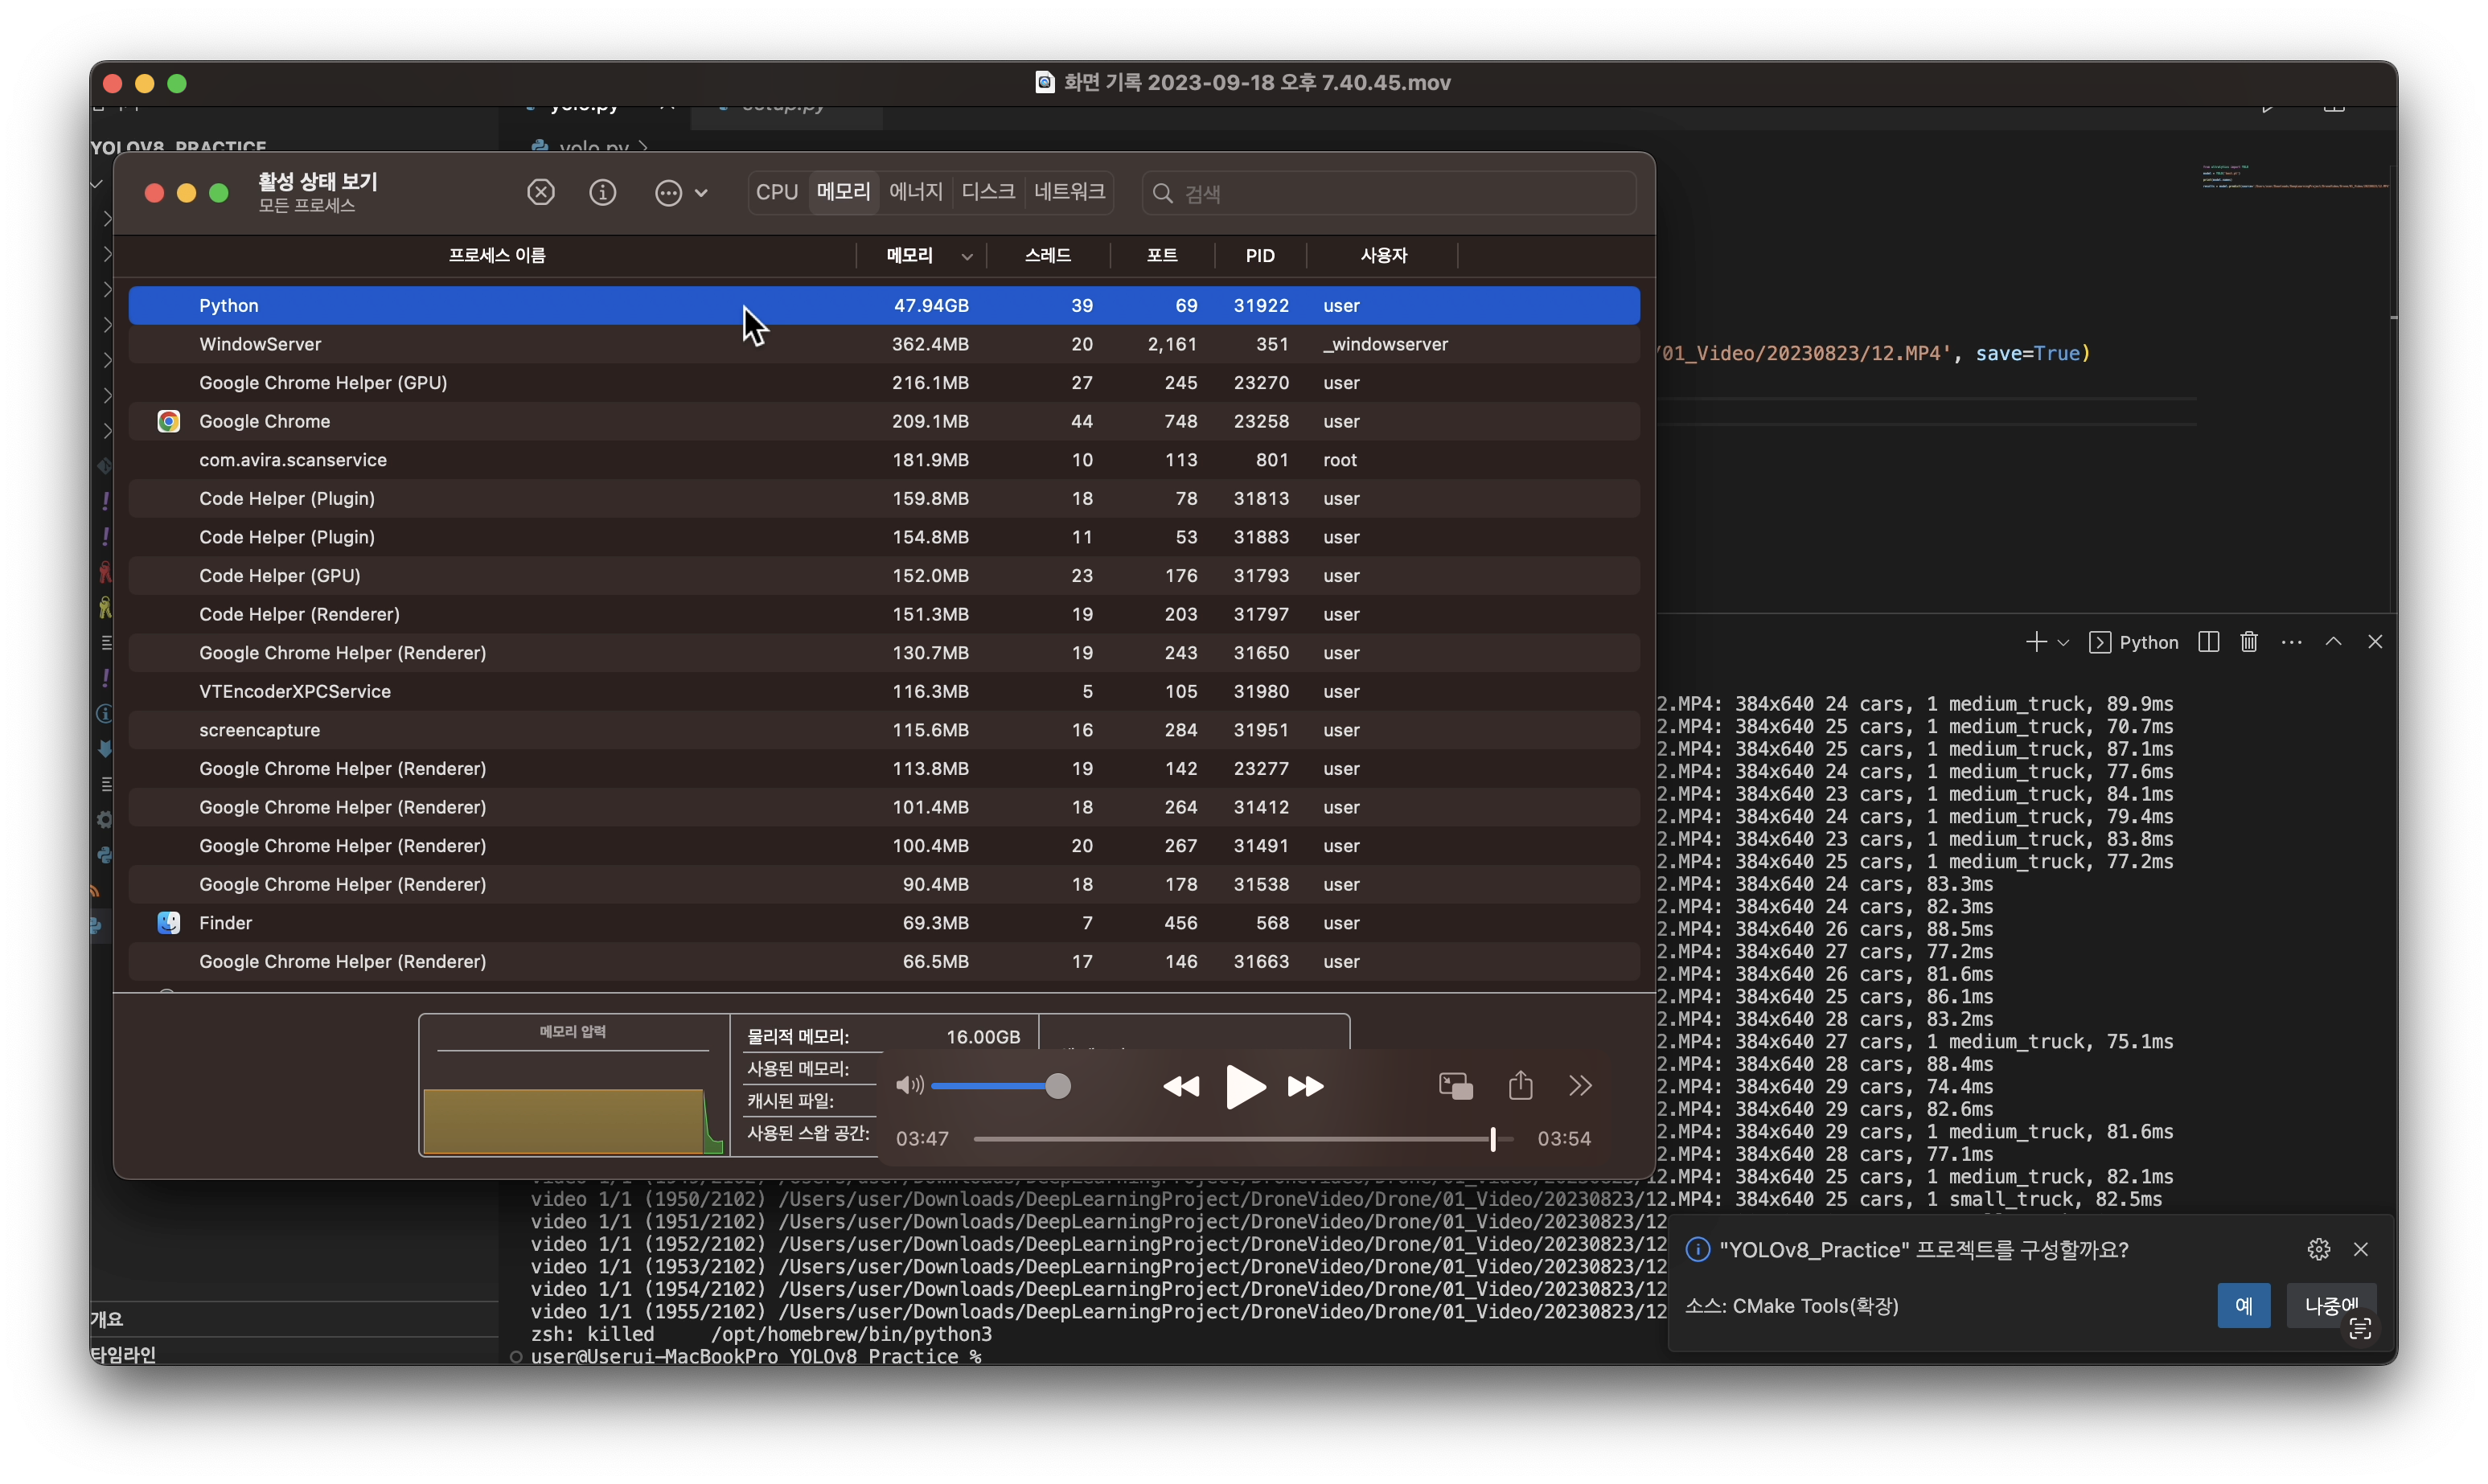Adjust the volume slider knob
2488x1484 pixels.
1058,1086
